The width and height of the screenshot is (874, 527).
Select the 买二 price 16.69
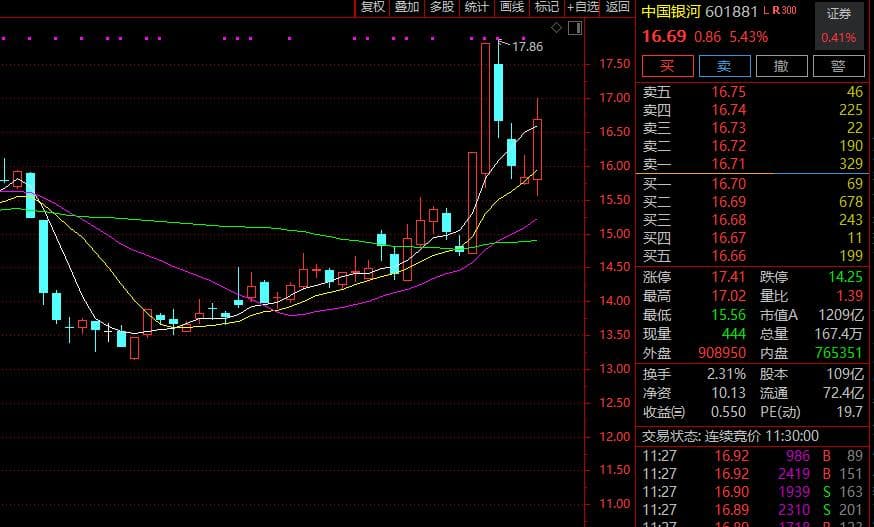pos(729,202)
